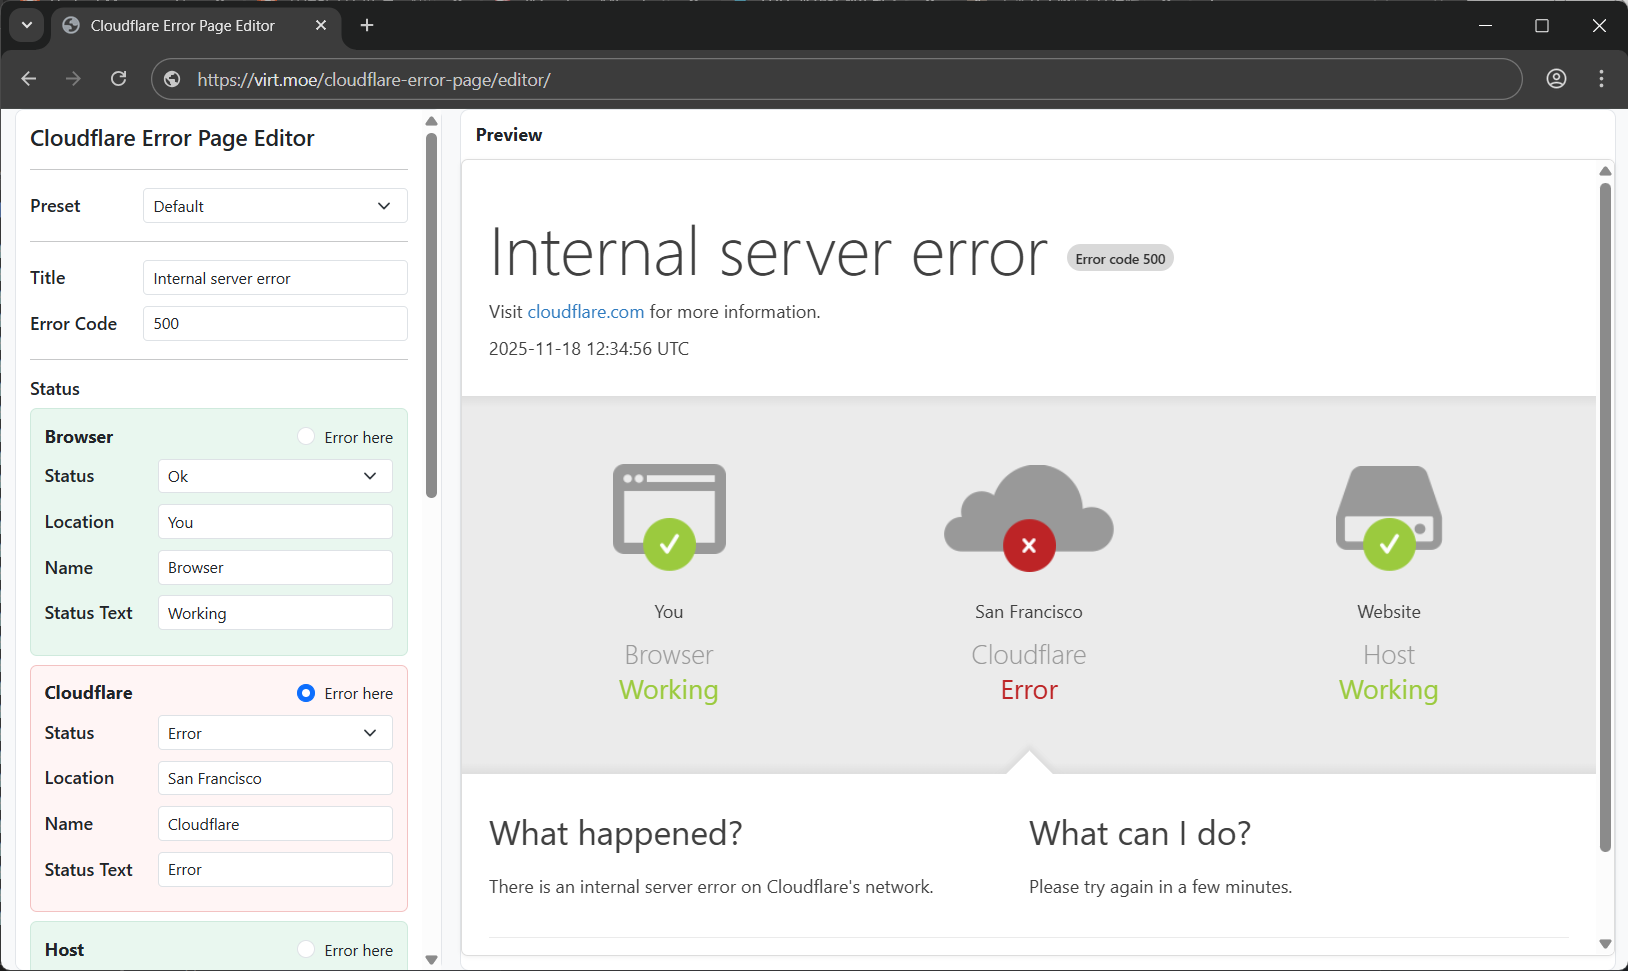Open the browser three-dot menu
Viewport: 1628px width, 971px height.
[1601, 79]
